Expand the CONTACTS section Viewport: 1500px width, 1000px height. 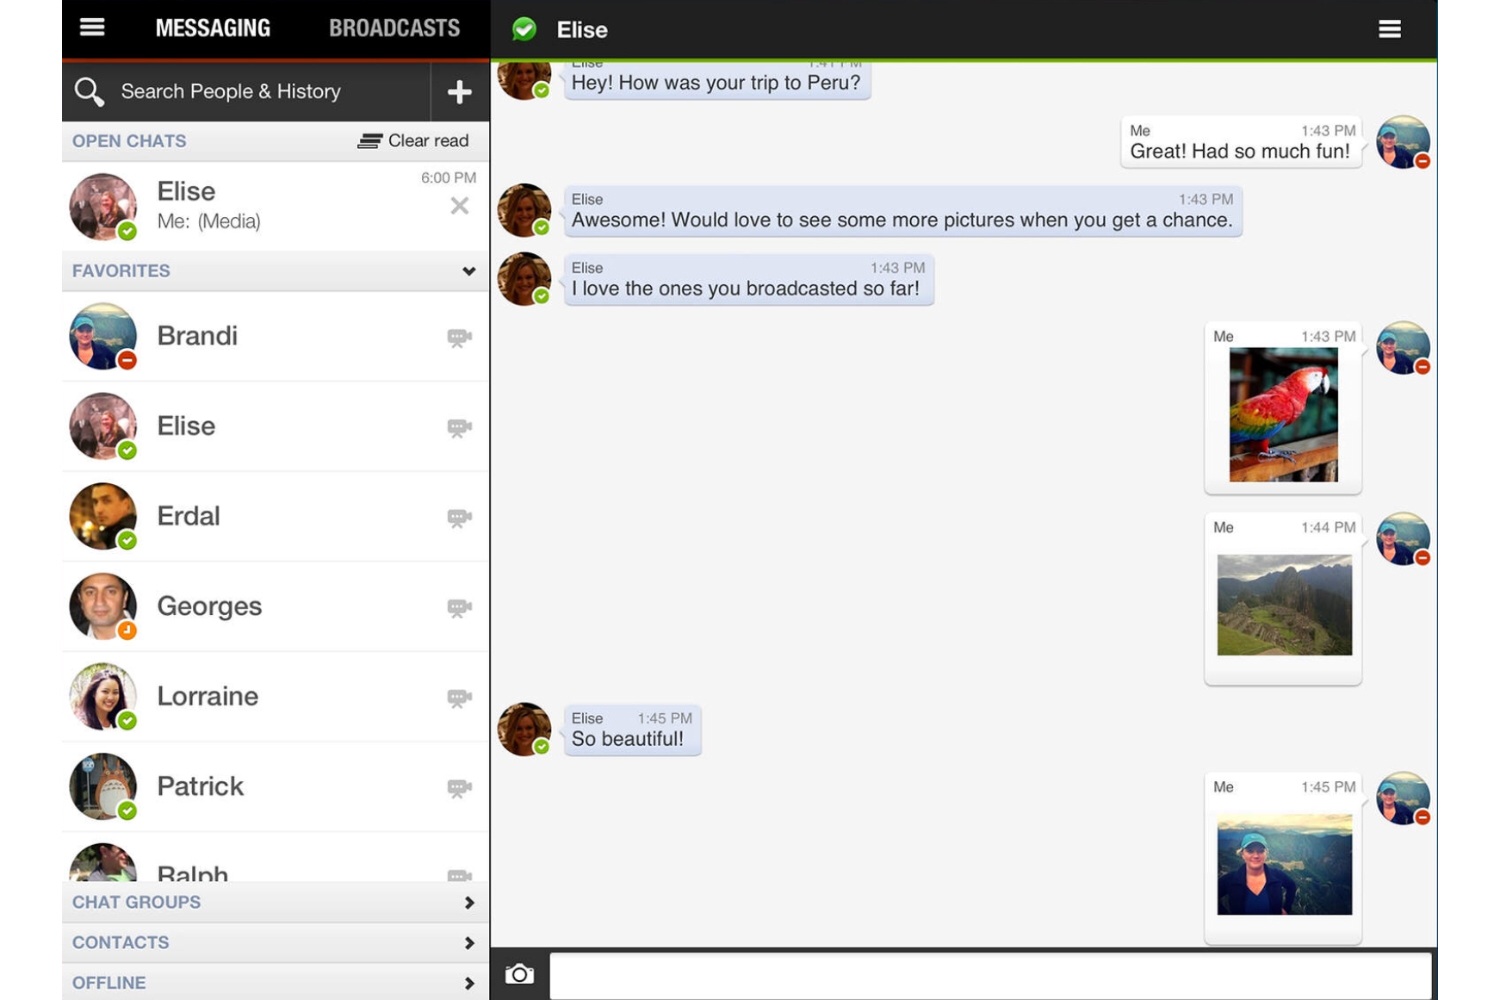pos(275,943)
